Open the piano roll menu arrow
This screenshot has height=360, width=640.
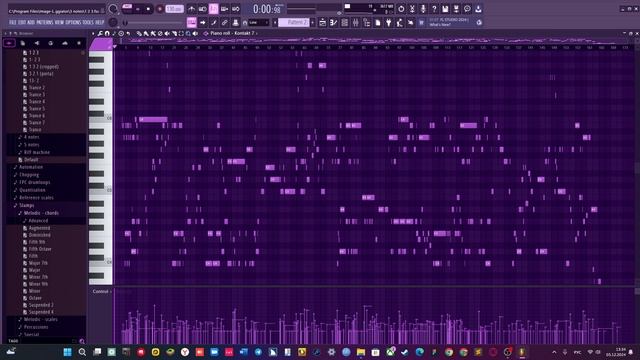click(x=93, y=33)
